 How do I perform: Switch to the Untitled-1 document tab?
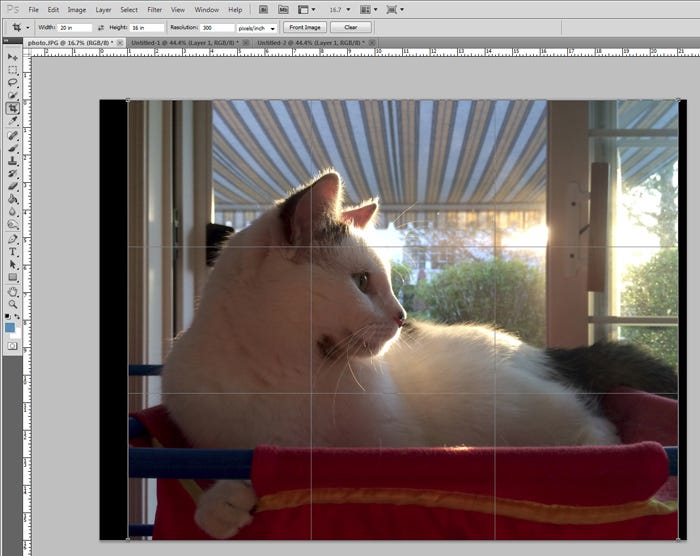185,42
